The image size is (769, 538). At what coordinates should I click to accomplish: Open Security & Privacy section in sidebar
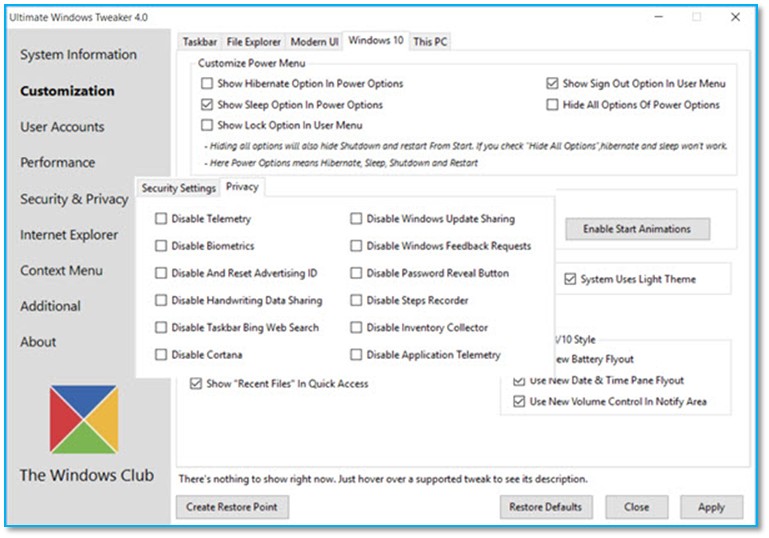[x=74, y=199]
